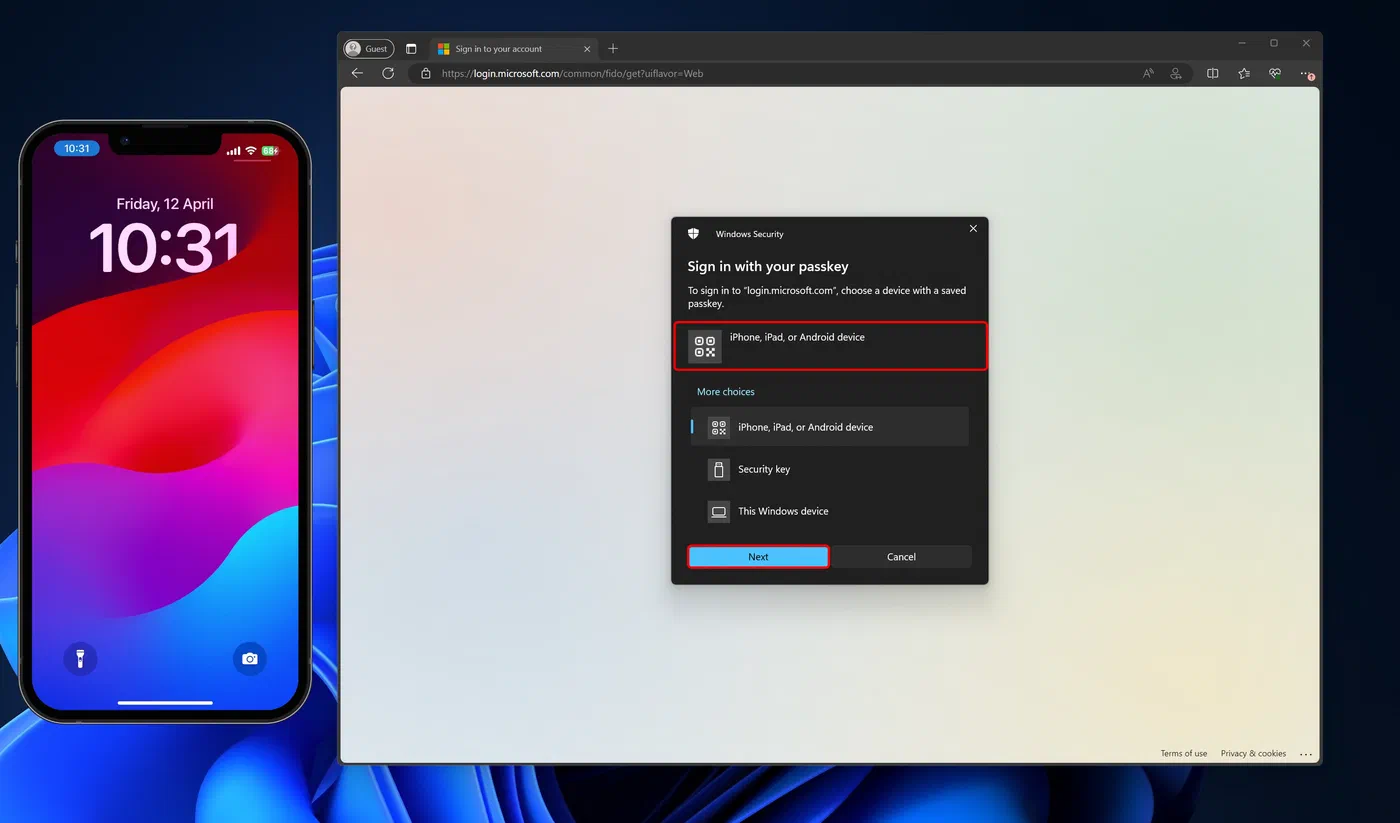Open the split screen icon
1400x823 pixels.
(1212, 73)
